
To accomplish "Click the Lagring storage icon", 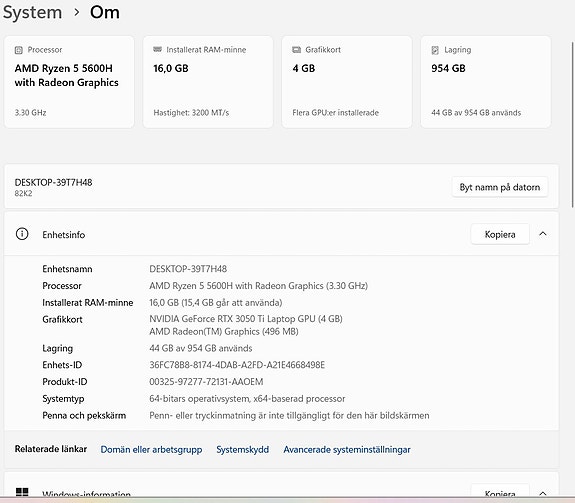I will coord(435,50).
